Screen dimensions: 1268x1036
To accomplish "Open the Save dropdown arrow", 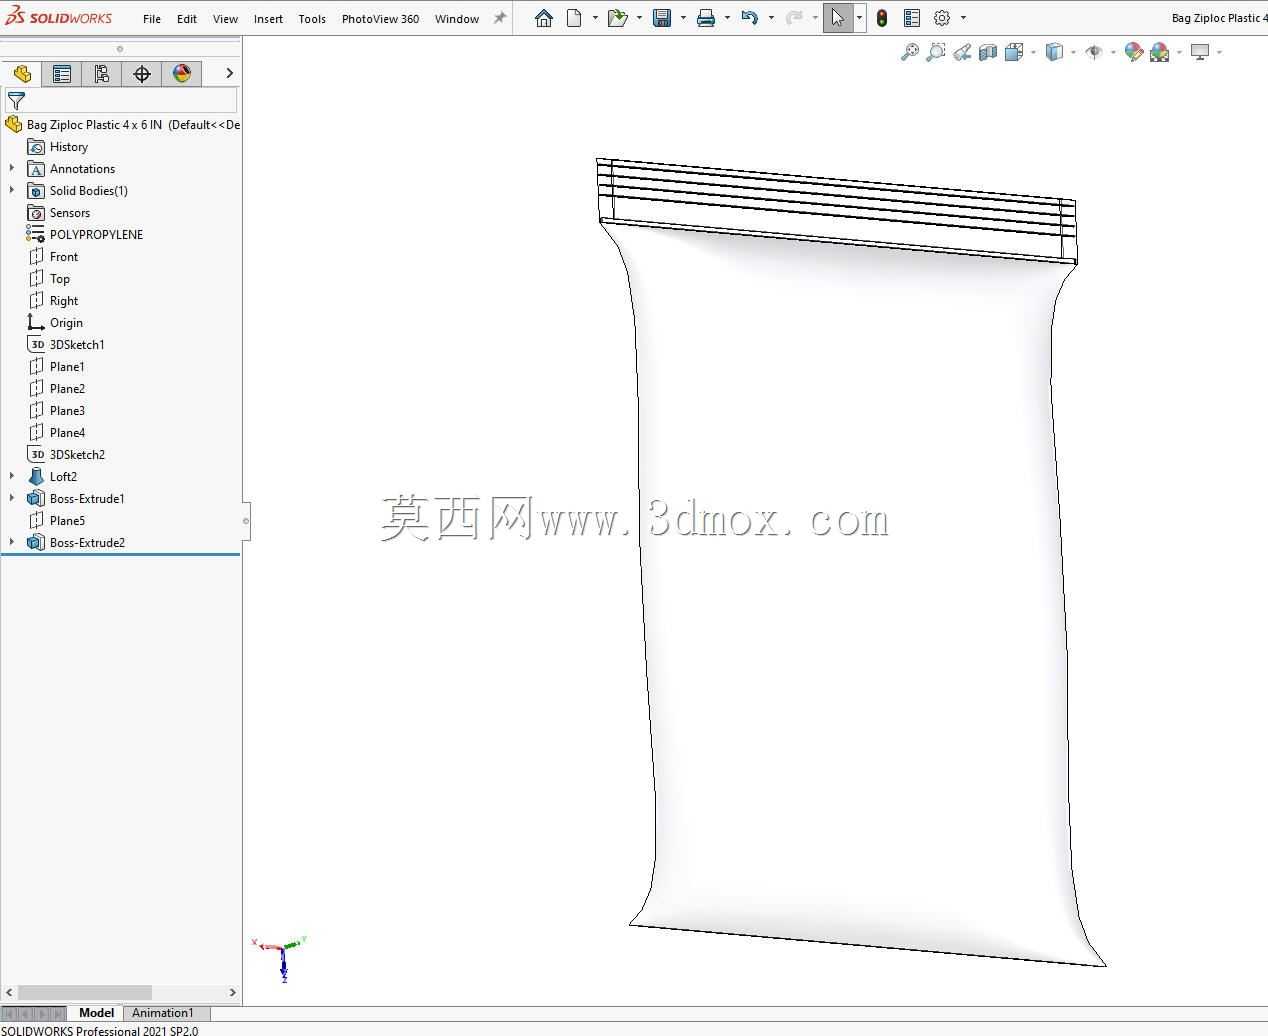I will [x=683, y=18].
